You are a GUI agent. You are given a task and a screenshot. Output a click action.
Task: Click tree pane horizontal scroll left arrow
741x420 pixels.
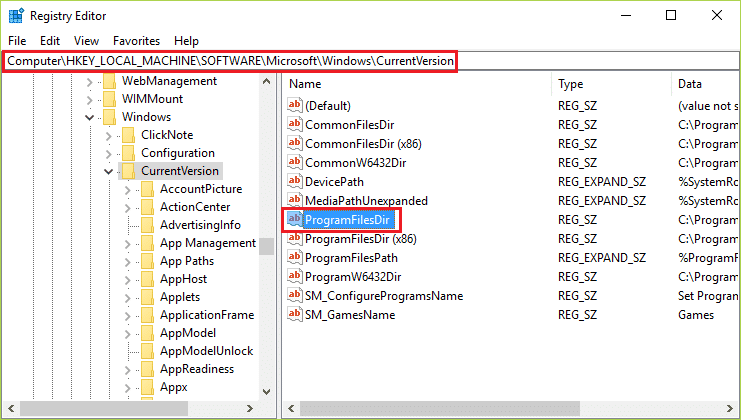tap(11, 408)
